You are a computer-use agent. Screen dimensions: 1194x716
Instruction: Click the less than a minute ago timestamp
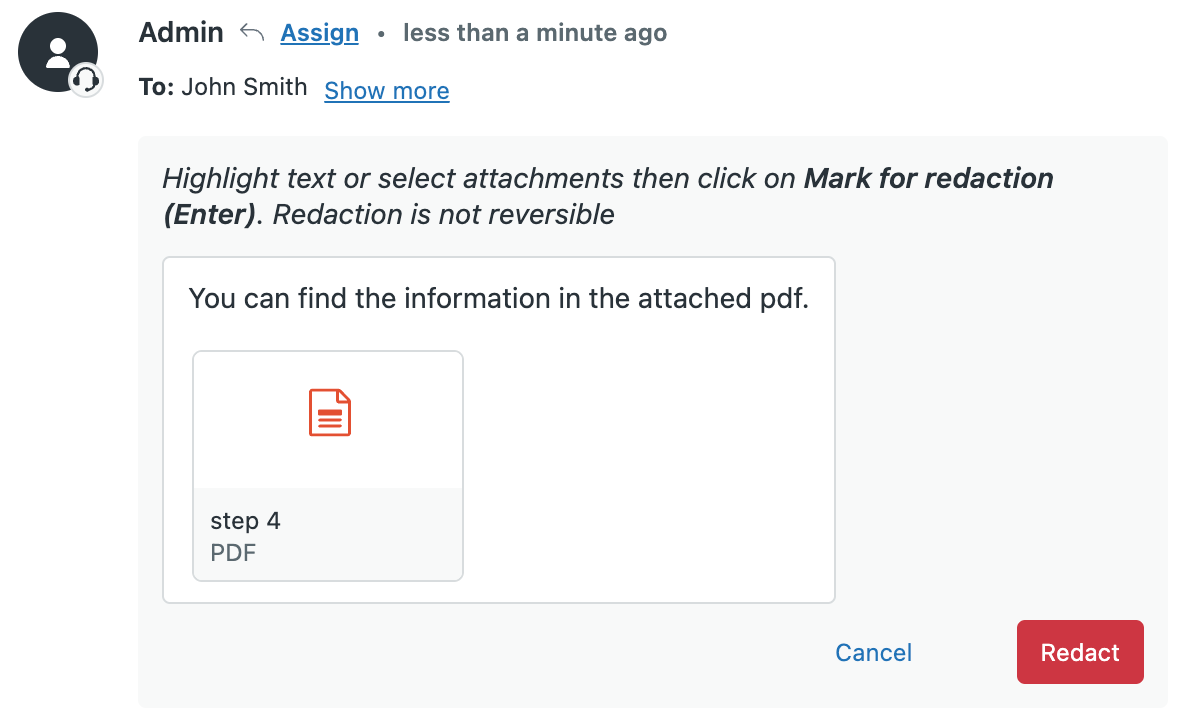click(535, 33)
